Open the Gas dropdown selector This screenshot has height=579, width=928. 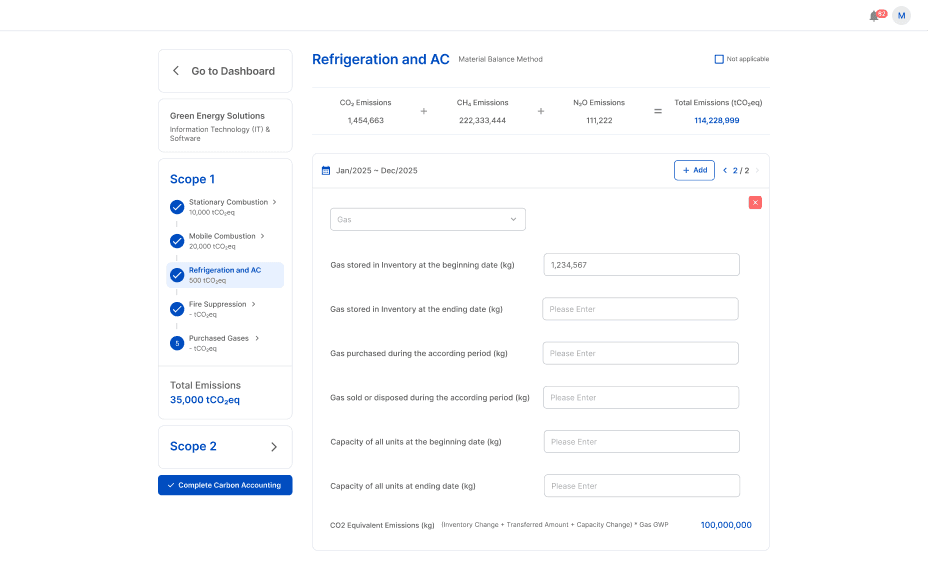click(427, 219)
